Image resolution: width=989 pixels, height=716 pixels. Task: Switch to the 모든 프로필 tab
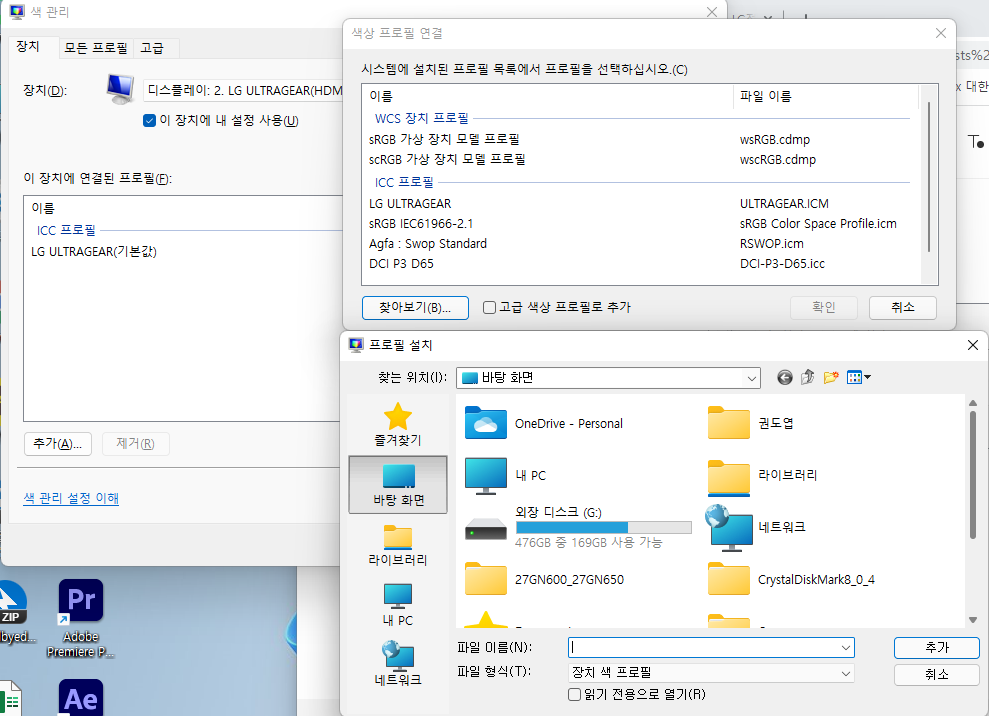(96, 48)
